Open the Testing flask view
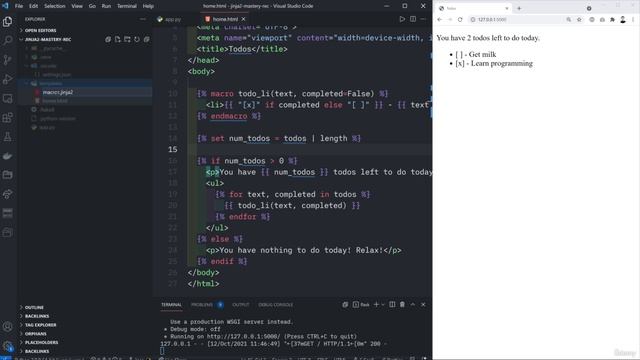640x360 pixels. pos(7,137)
